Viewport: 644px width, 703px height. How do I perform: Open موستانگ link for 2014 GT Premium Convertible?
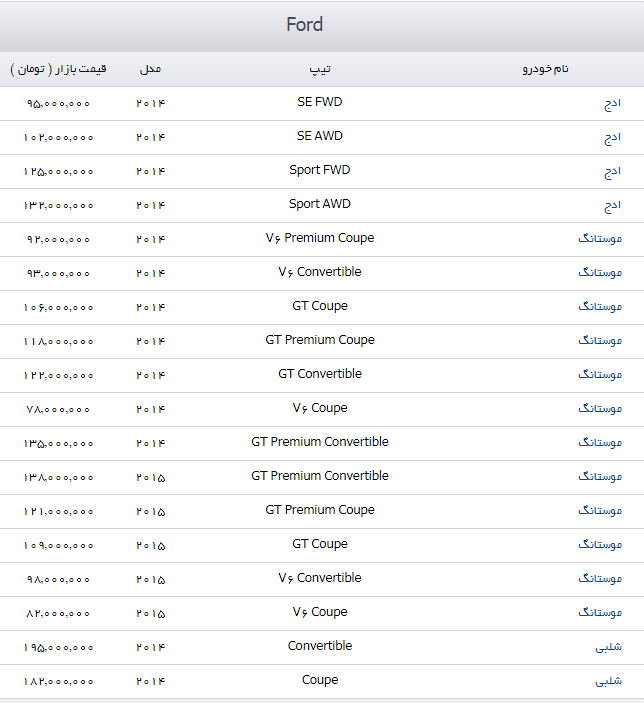[600, 443]
